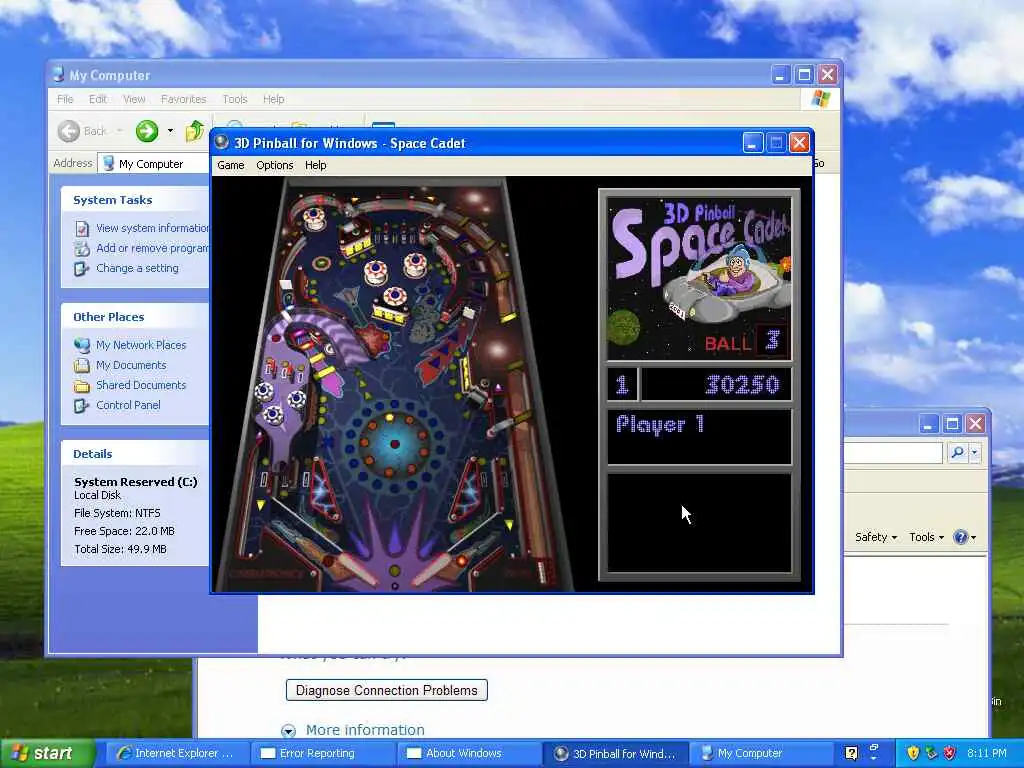Open the Options menu in 3D Pinball
Image resolution: width=1024 pixels, height=768 pixels.
pyautogui.click(x=274, y=165)
